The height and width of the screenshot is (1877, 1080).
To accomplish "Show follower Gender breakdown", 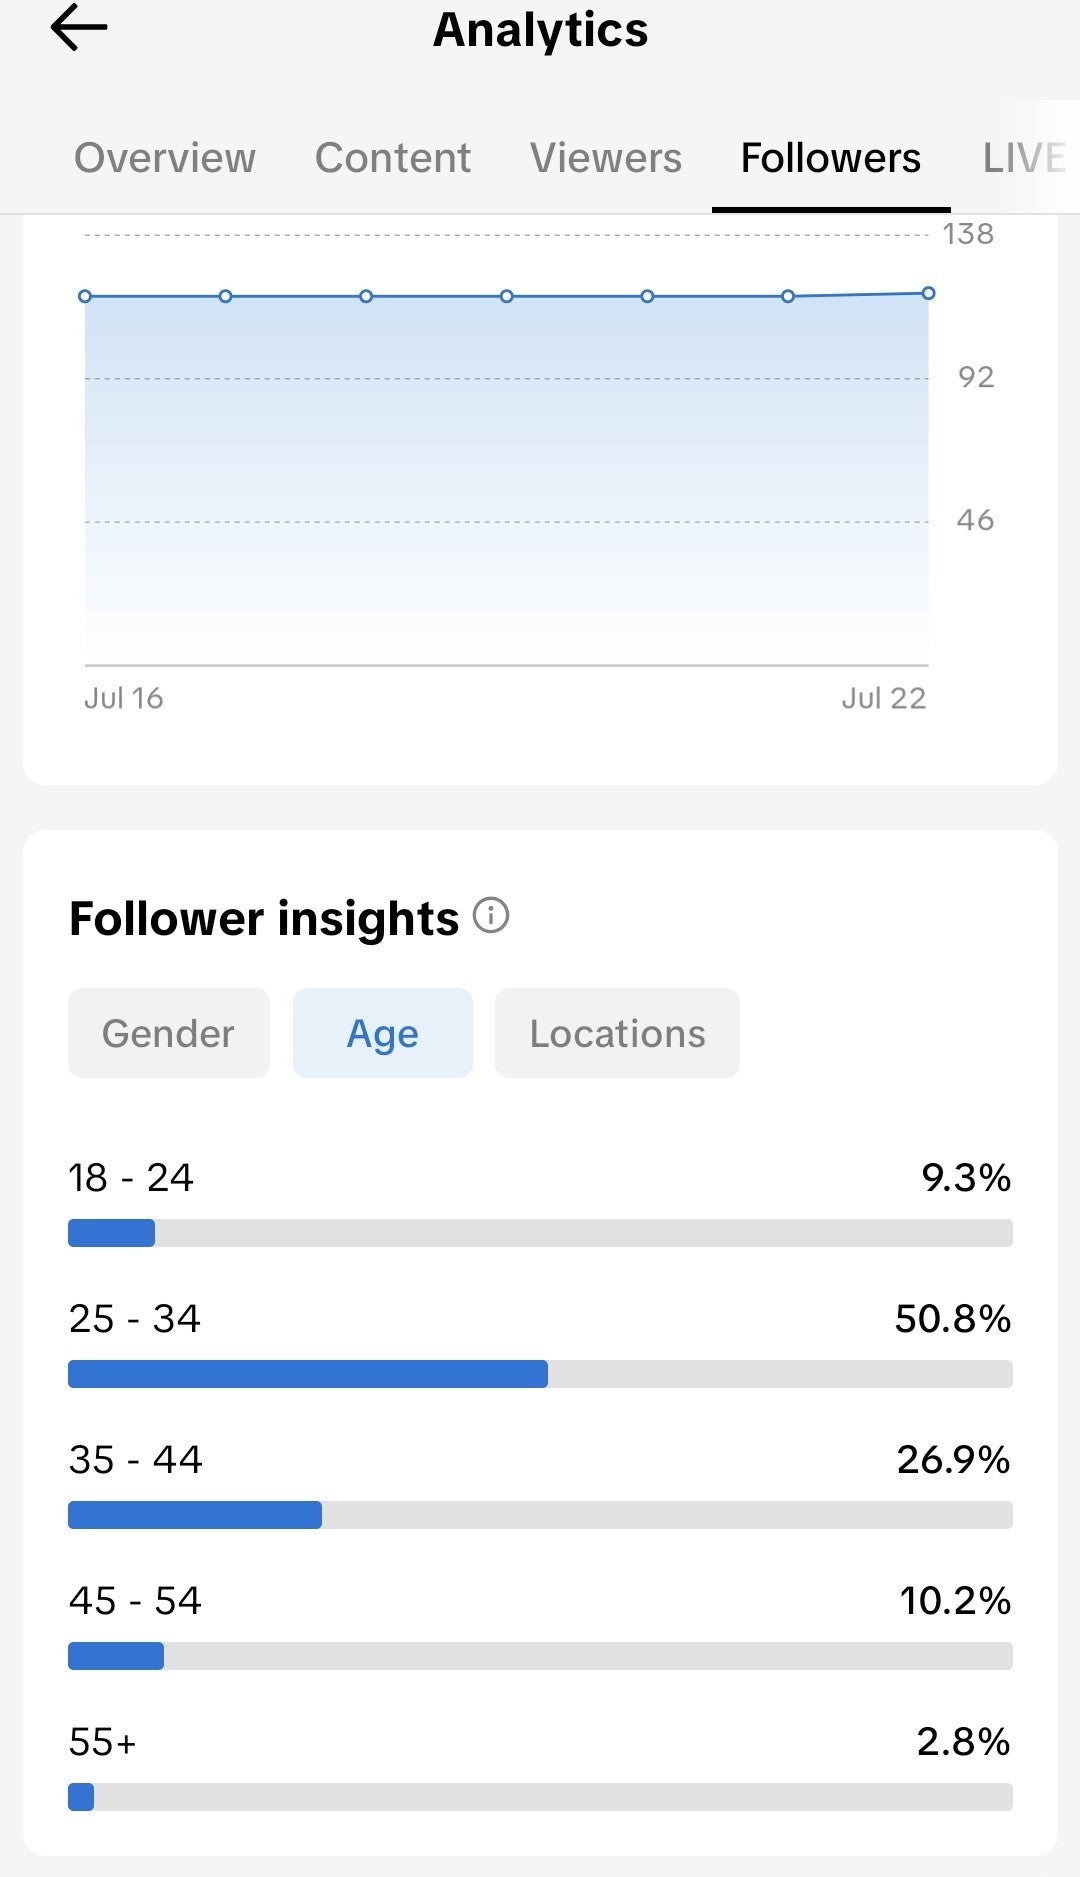I will [x=168, y=1033].
